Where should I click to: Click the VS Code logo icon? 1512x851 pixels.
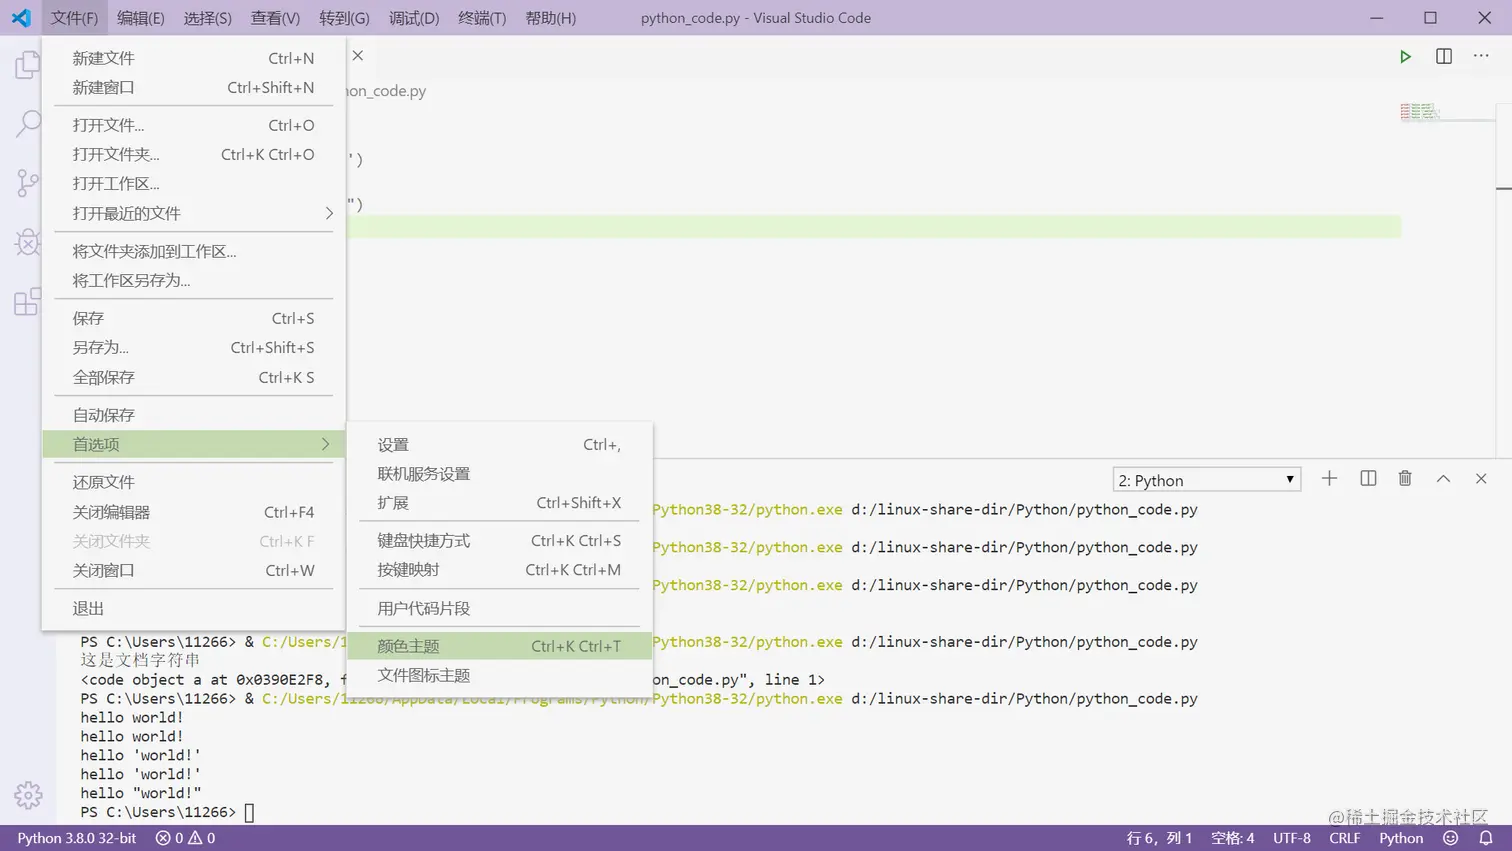pyautogui.click(x=21, y=18)
